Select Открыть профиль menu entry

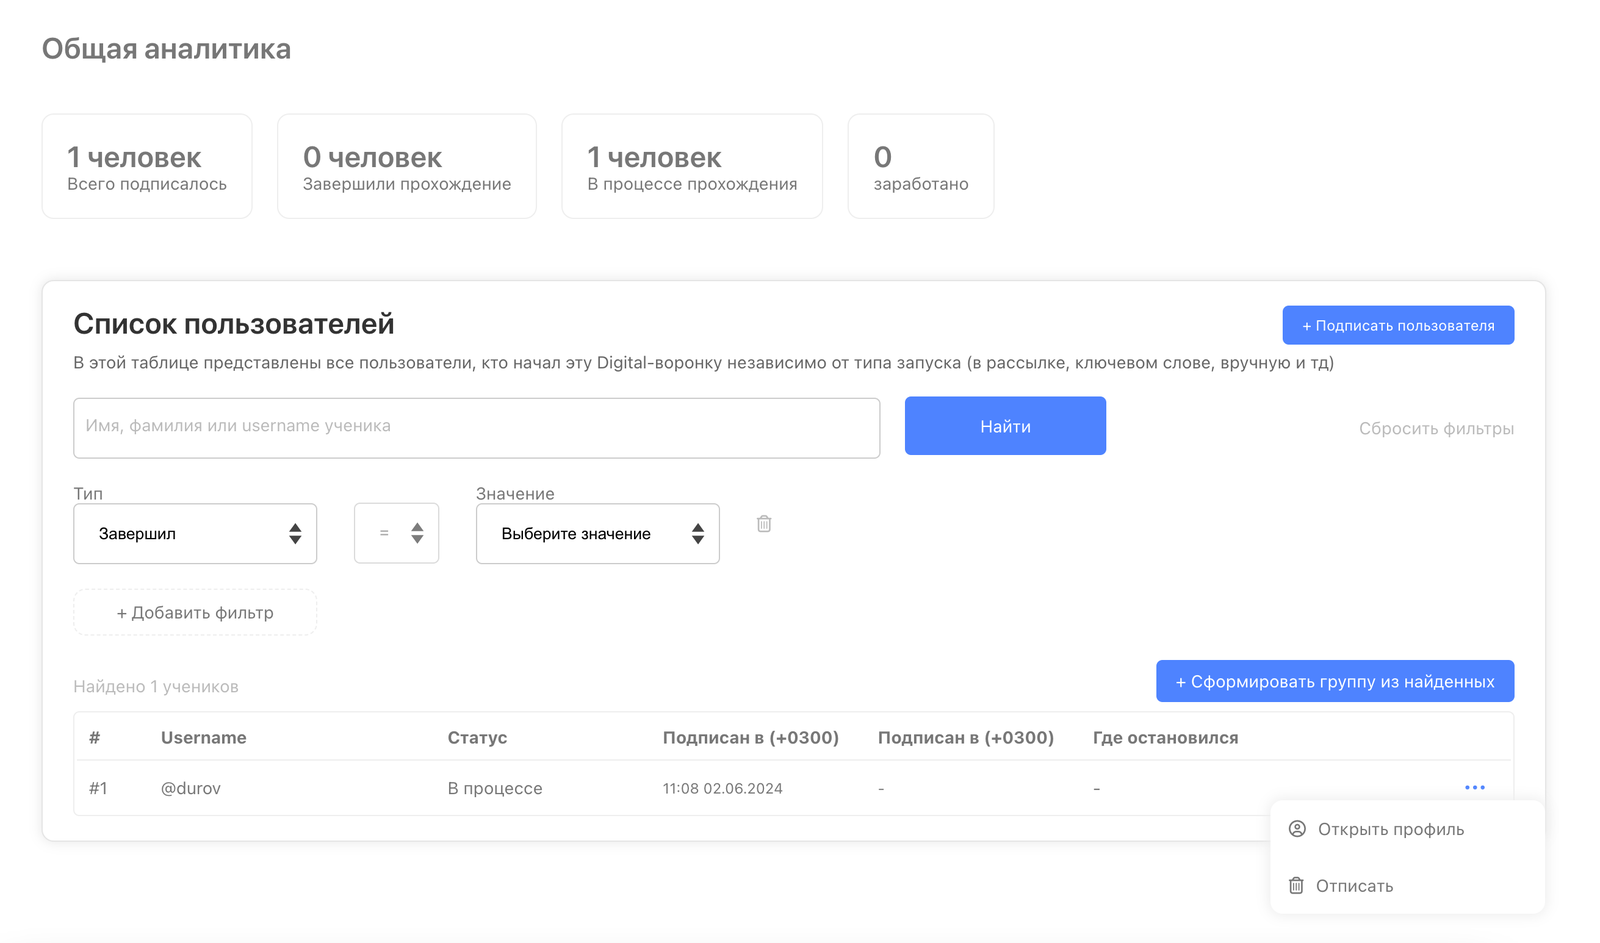(1407, 829)
